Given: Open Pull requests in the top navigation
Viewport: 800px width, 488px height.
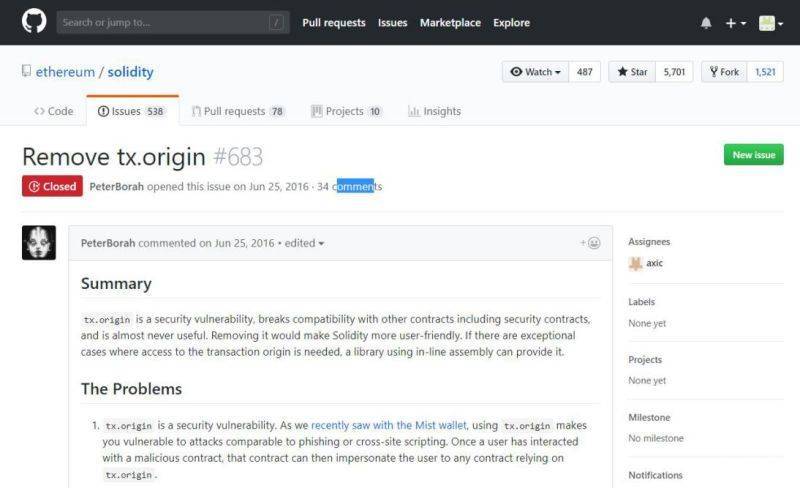Looking at the screenshot, I should (334, 22).
